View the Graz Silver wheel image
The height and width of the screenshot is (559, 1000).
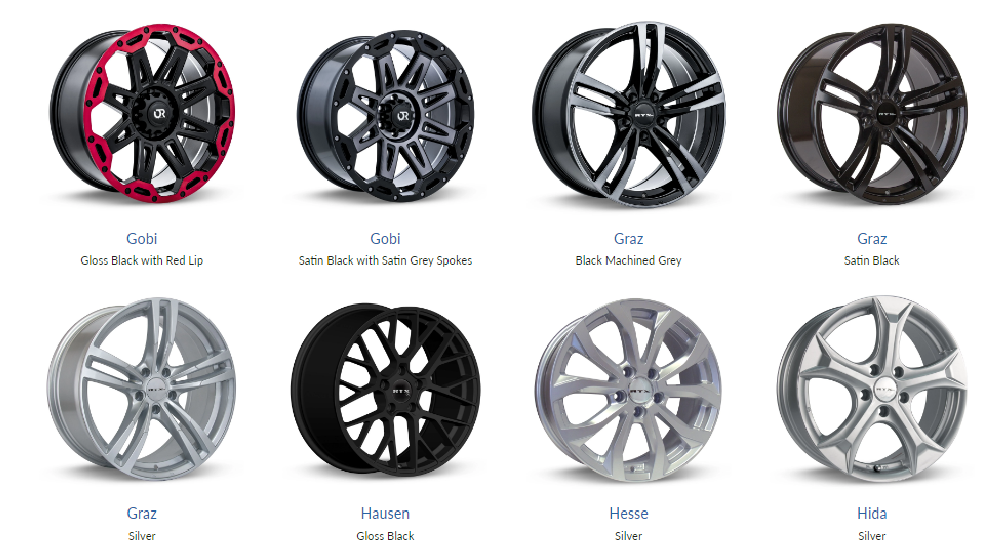(x=142, y=388)
